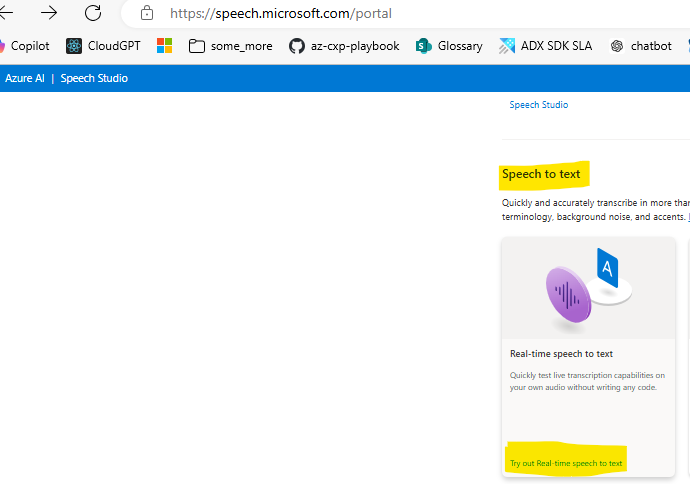690x484 pixels.
Task: Open the ADX SDK SLA bookmark
Action: point(556,46)
